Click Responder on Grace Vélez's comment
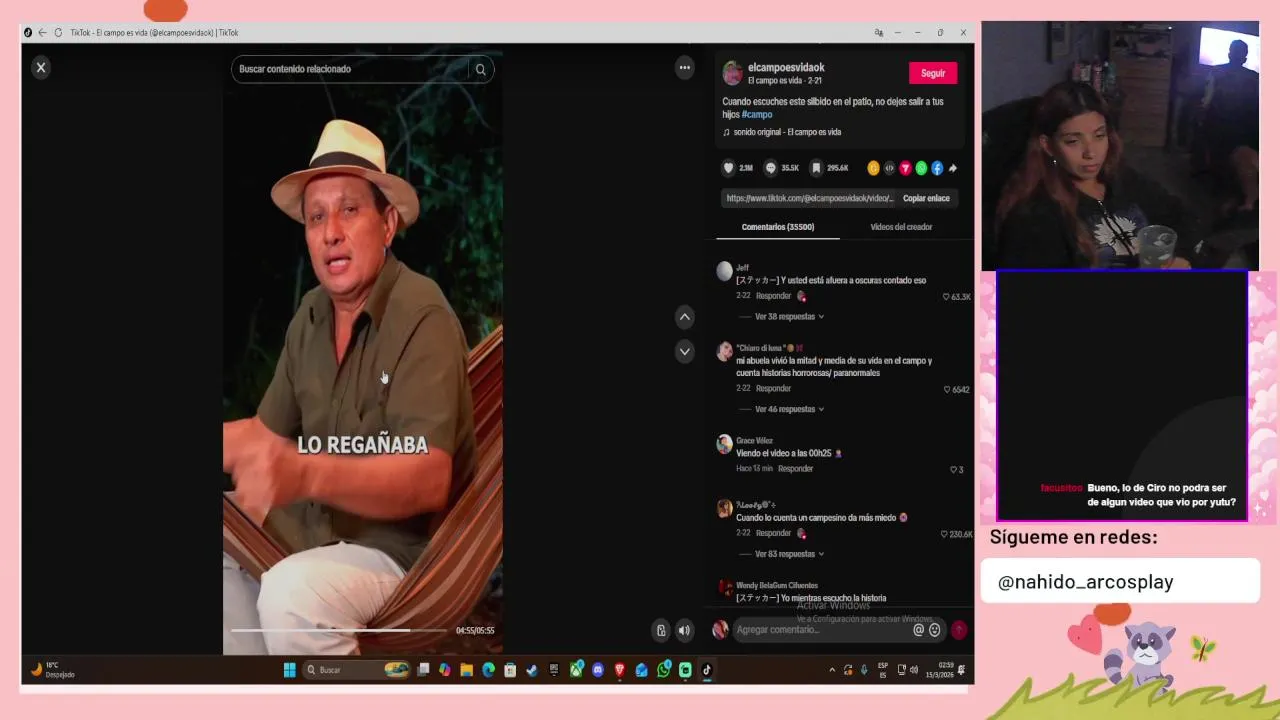This screenshot has height=720, width=1280. (x=795, y=468)
